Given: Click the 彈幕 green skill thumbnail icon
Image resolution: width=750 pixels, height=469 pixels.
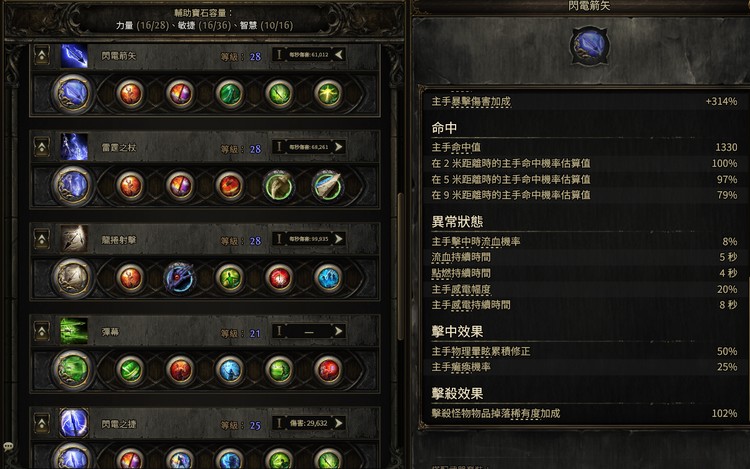Looking at the screenshot, I should tap(74, 331).
